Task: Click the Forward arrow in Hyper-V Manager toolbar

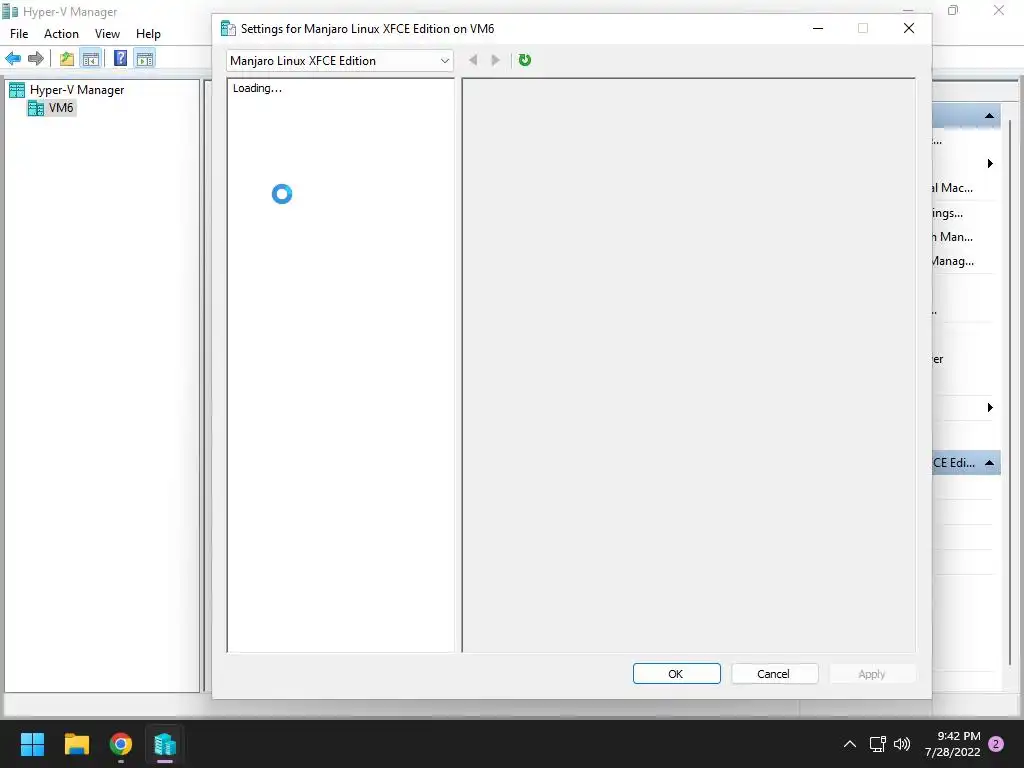Action: 36,59
